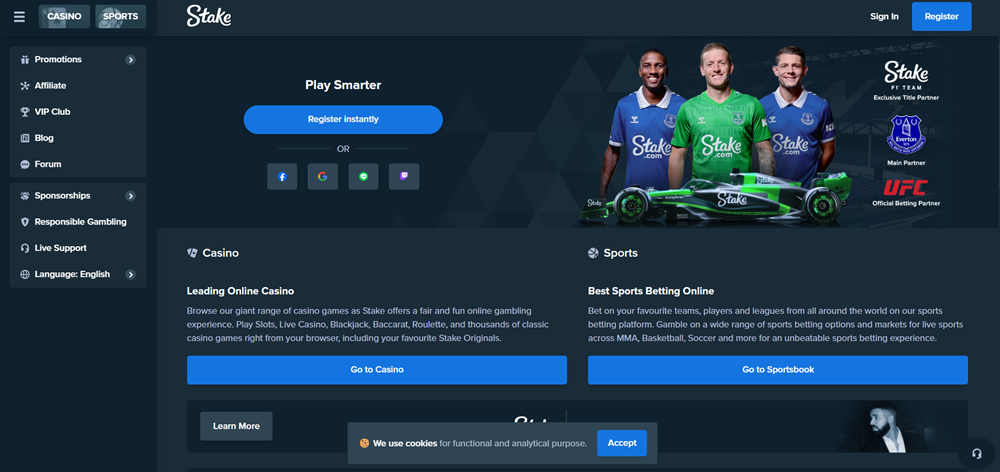
Task: Sign up with the Facebook icon
Action: [282, 177]
